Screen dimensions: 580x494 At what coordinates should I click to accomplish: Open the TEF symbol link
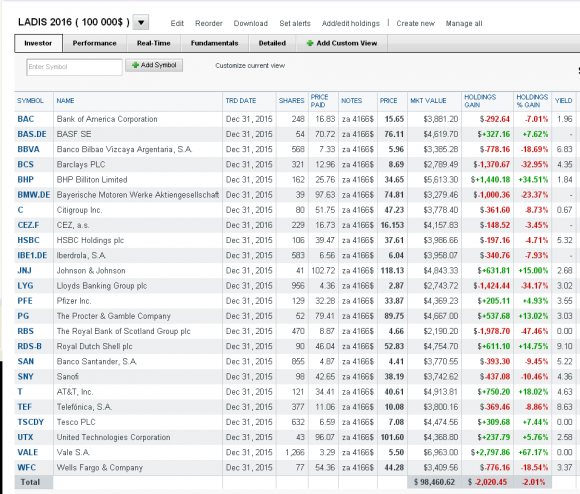24,407
